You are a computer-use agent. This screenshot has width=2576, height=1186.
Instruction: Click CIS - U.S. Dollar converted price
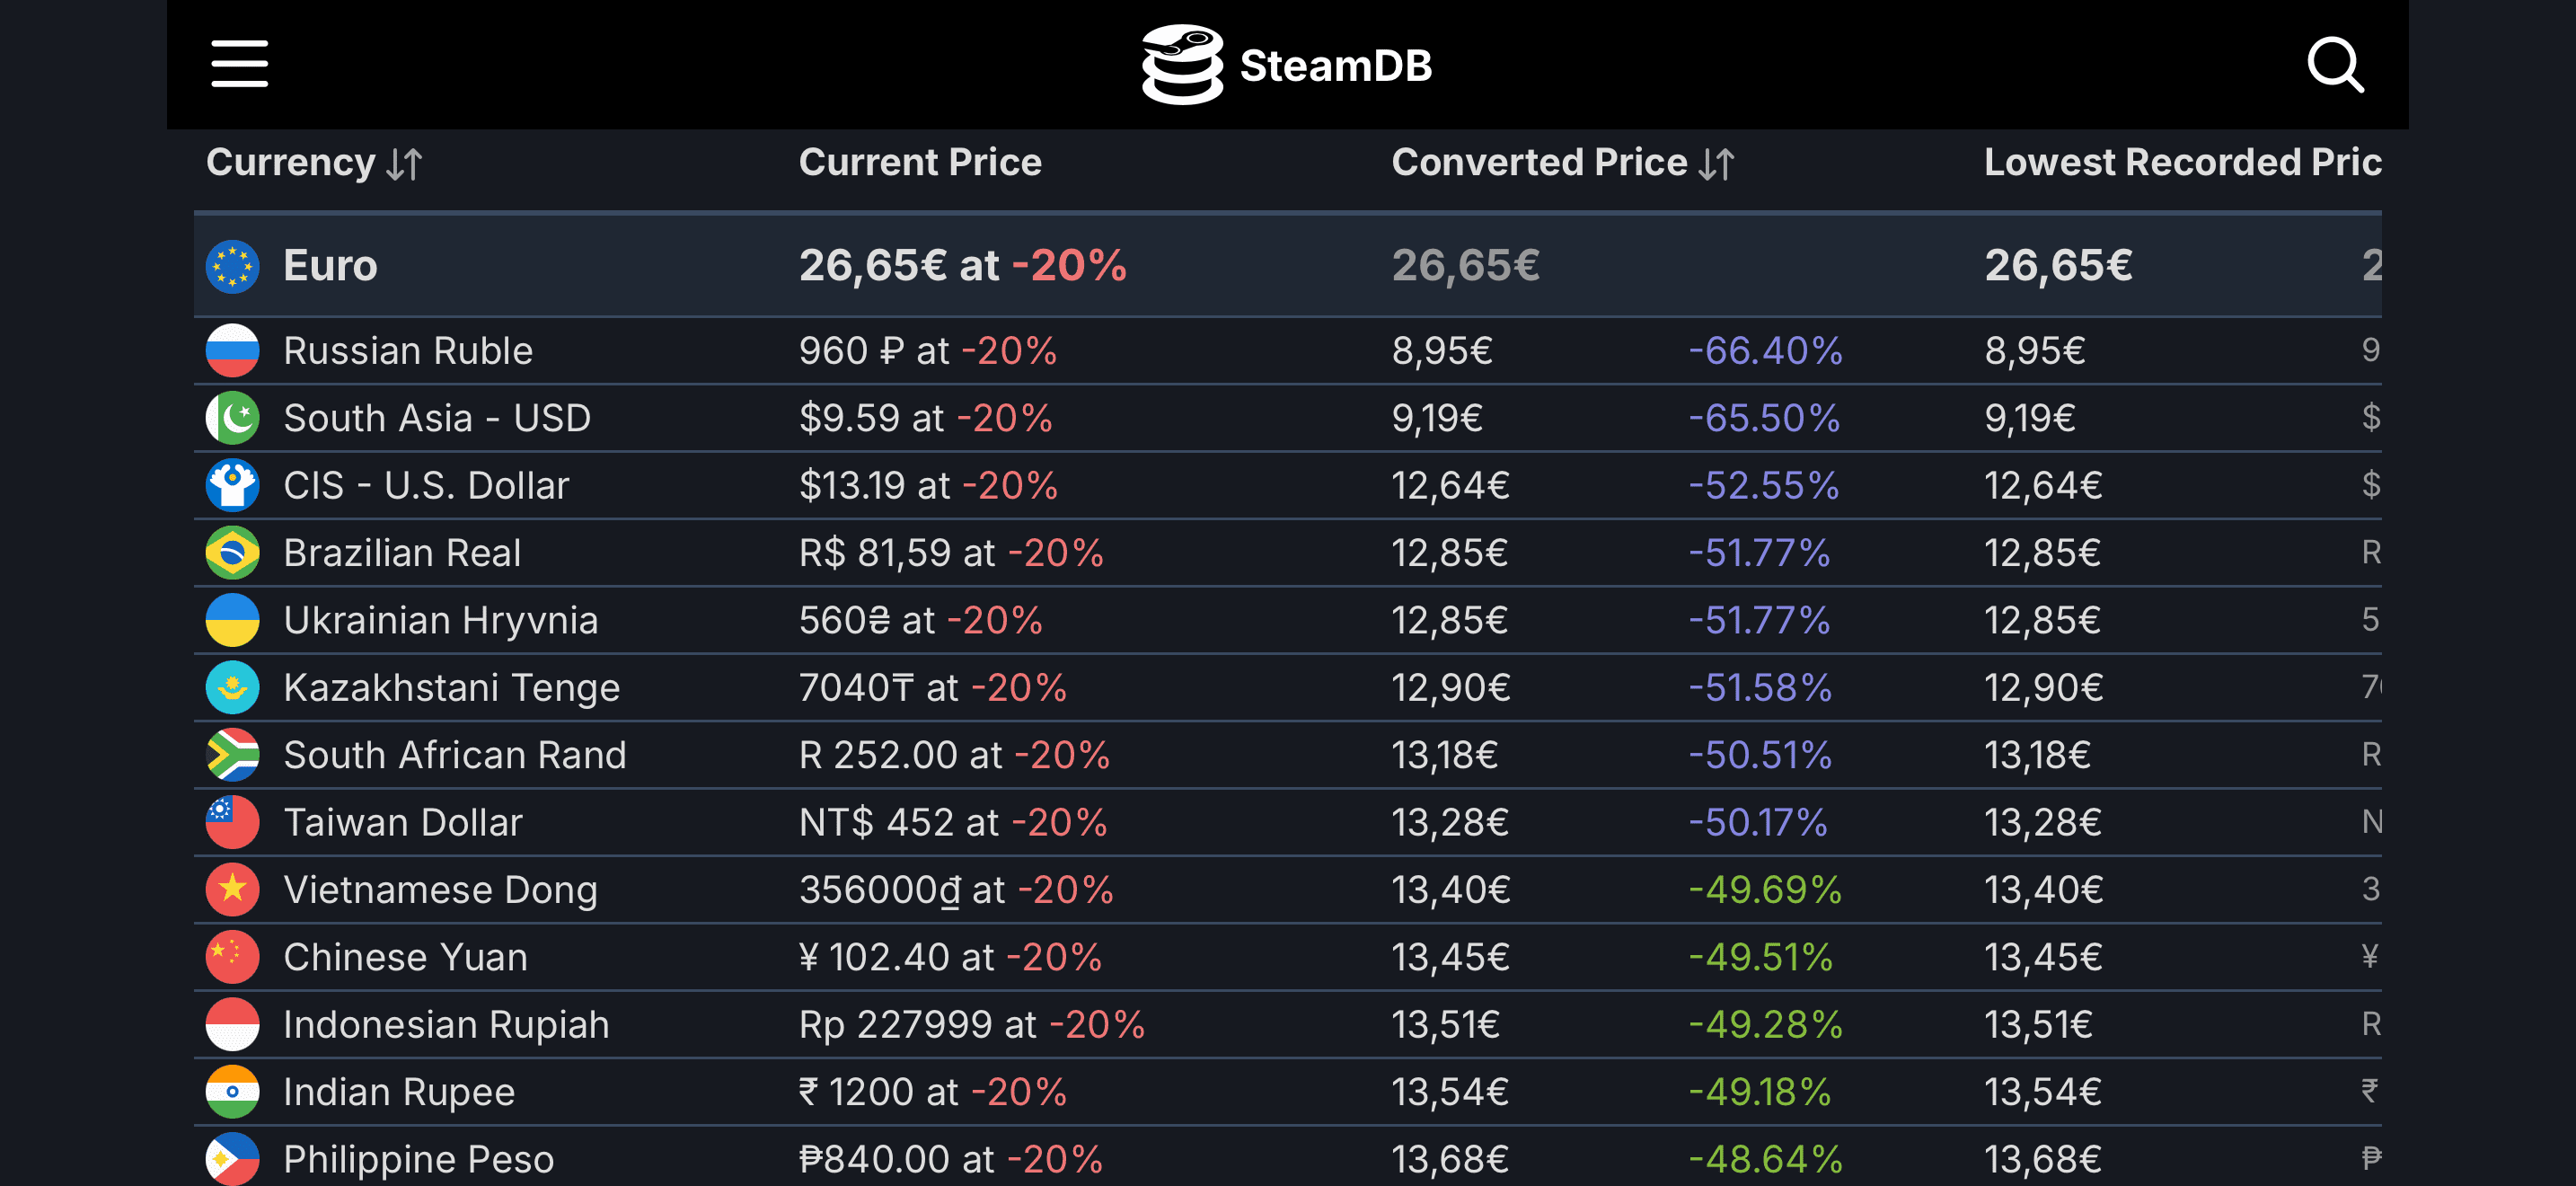(x=1450, y=486)
